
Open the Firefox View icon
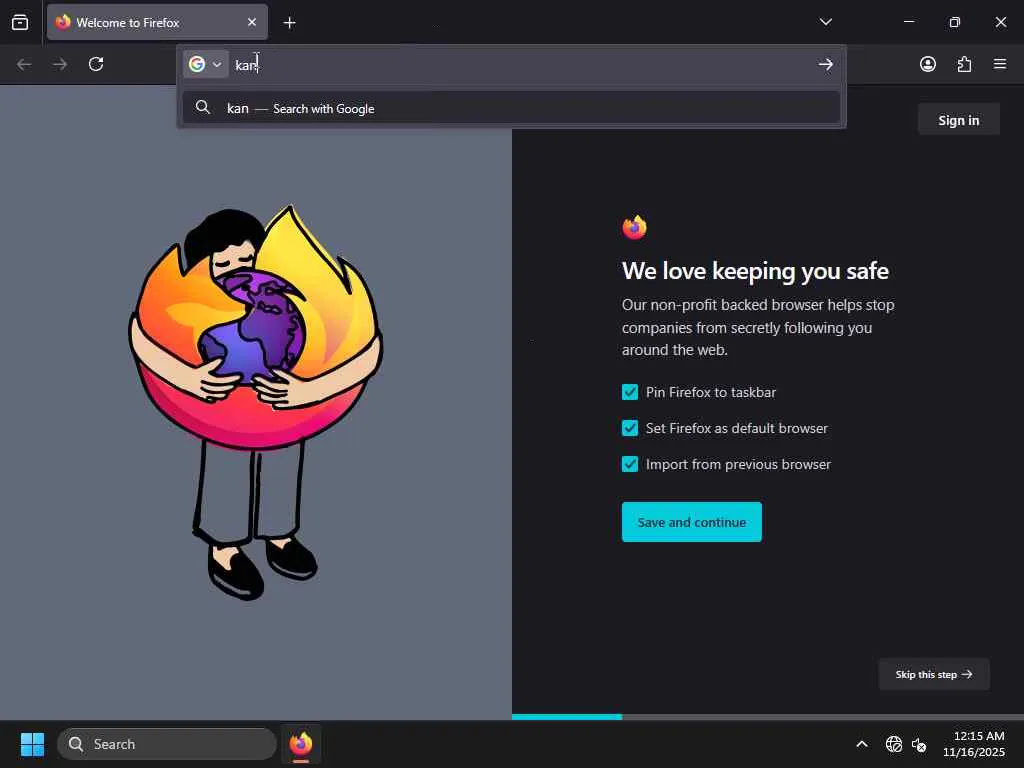tap(20, 22)
